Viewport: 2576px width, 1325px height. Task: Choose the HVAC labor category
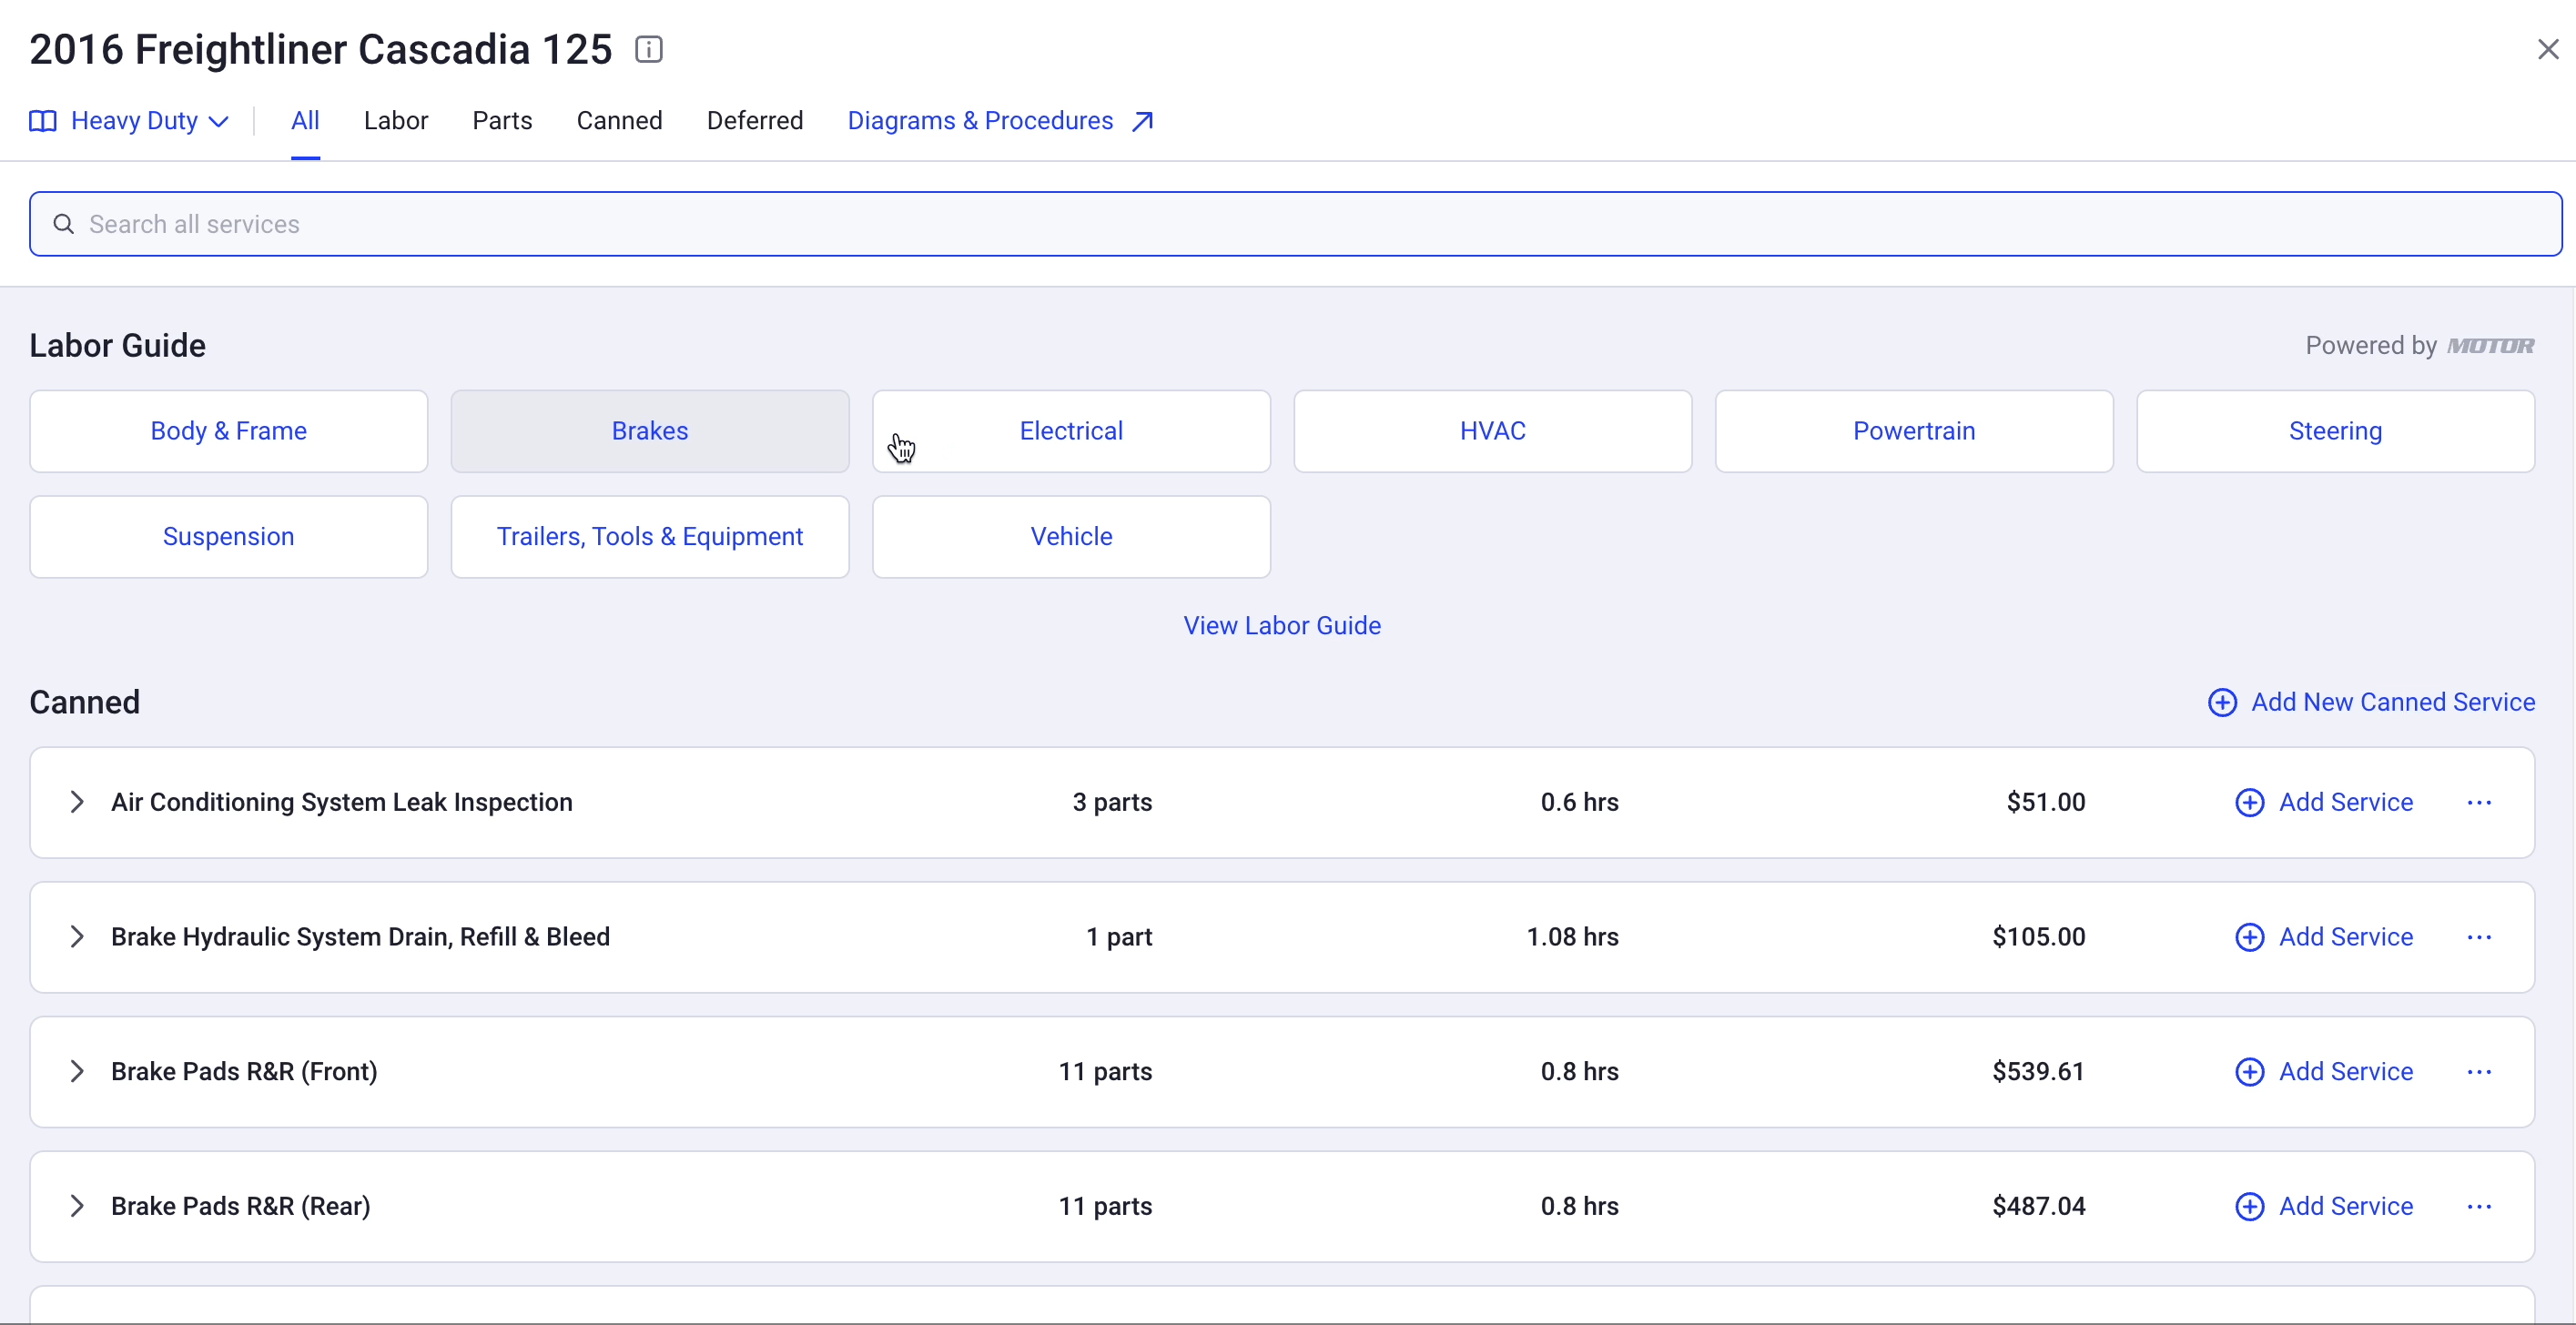pos(1493,431)
